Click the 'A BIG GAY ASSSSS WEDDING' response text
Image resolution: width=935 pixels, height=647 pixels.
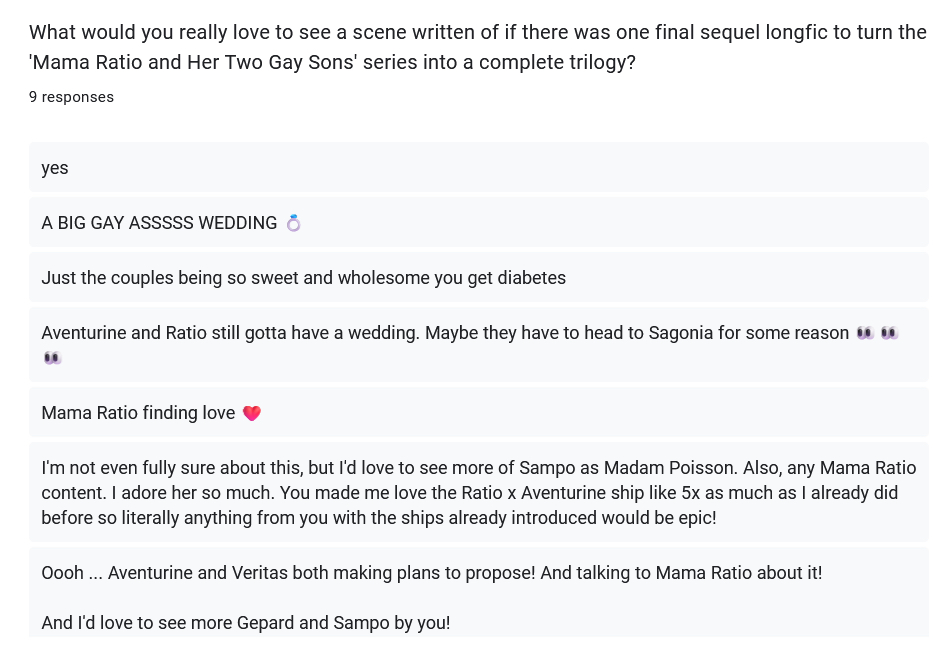159,223
